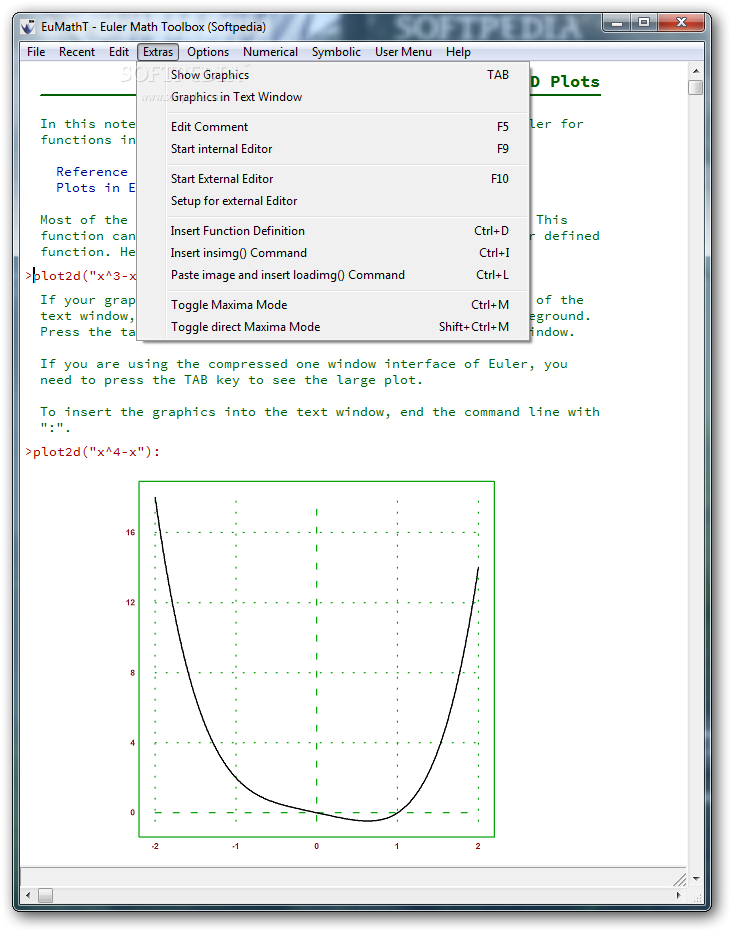Open the User Menu
The width and height of the screenshot is (732, 932).
(x=403, y=52)
